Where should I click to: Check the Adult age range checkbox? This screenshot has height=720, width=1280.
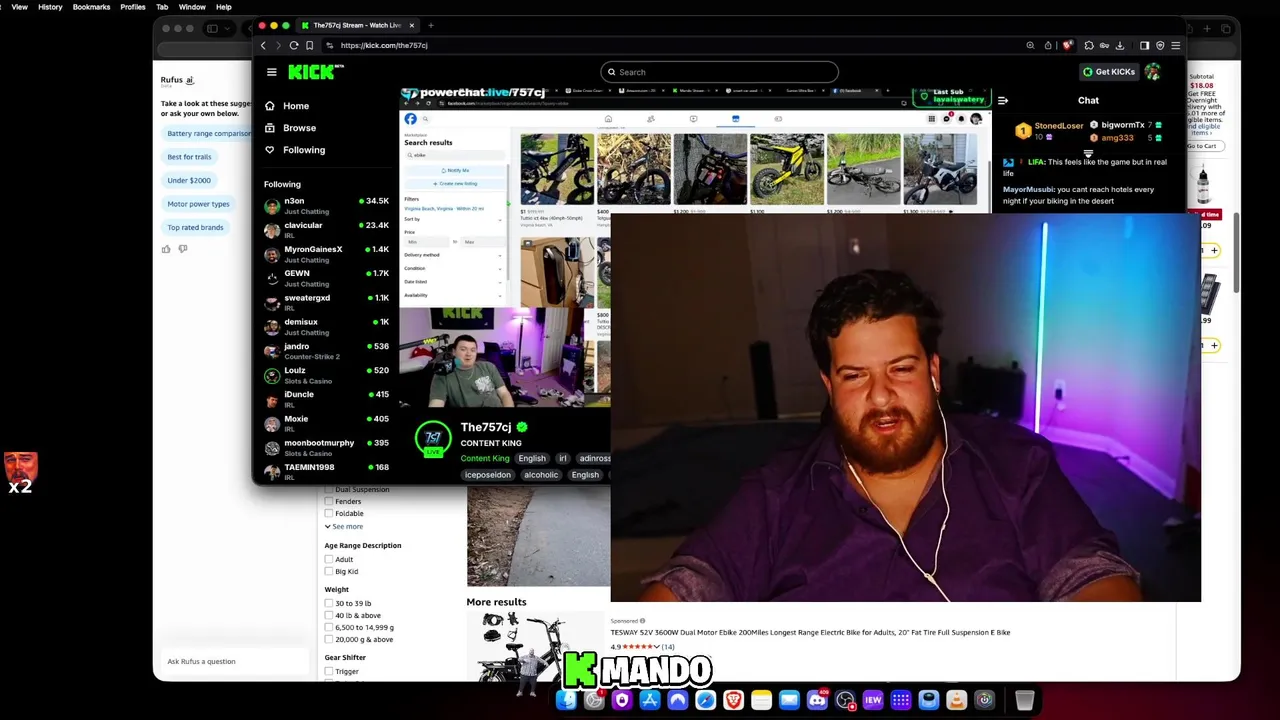click(x=329, y=559)
